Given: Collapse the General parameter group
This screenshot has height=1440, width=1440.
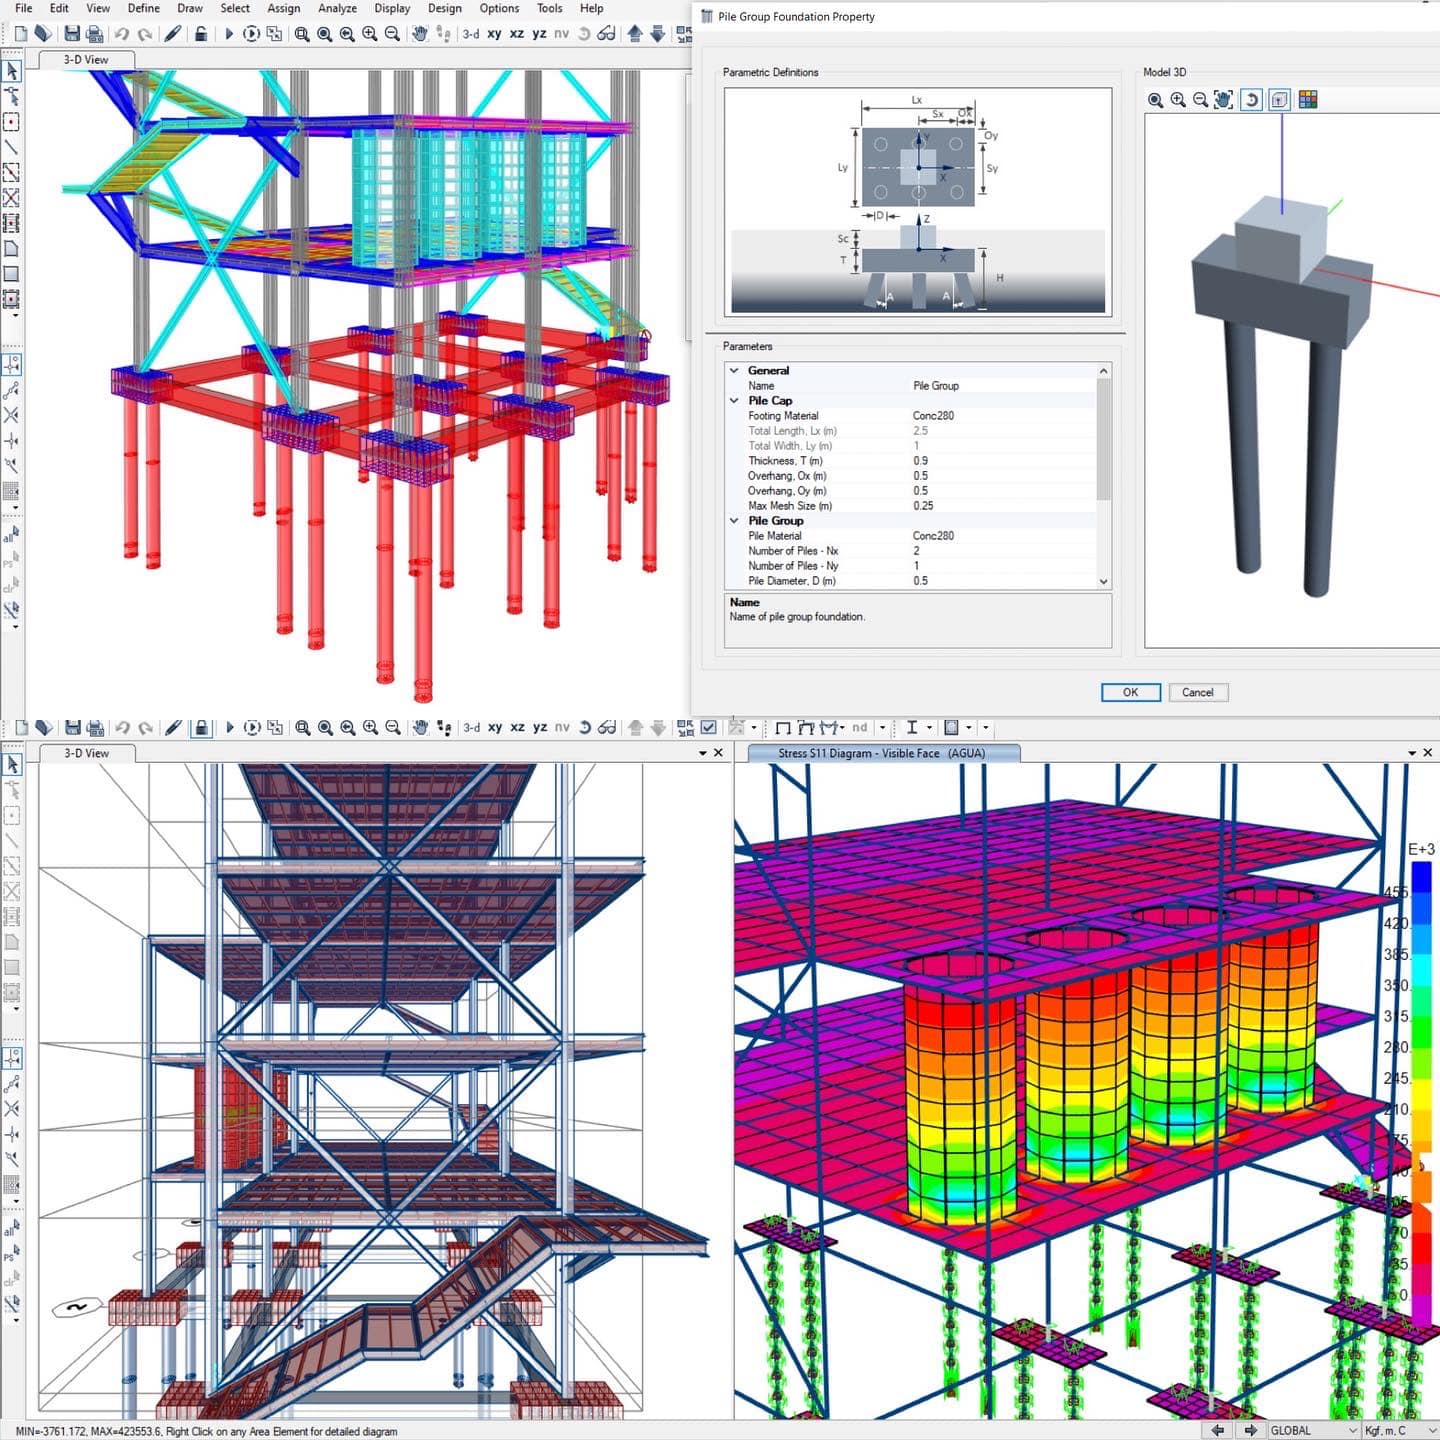Looking at the screenshot, I should (x=734, y=371).
